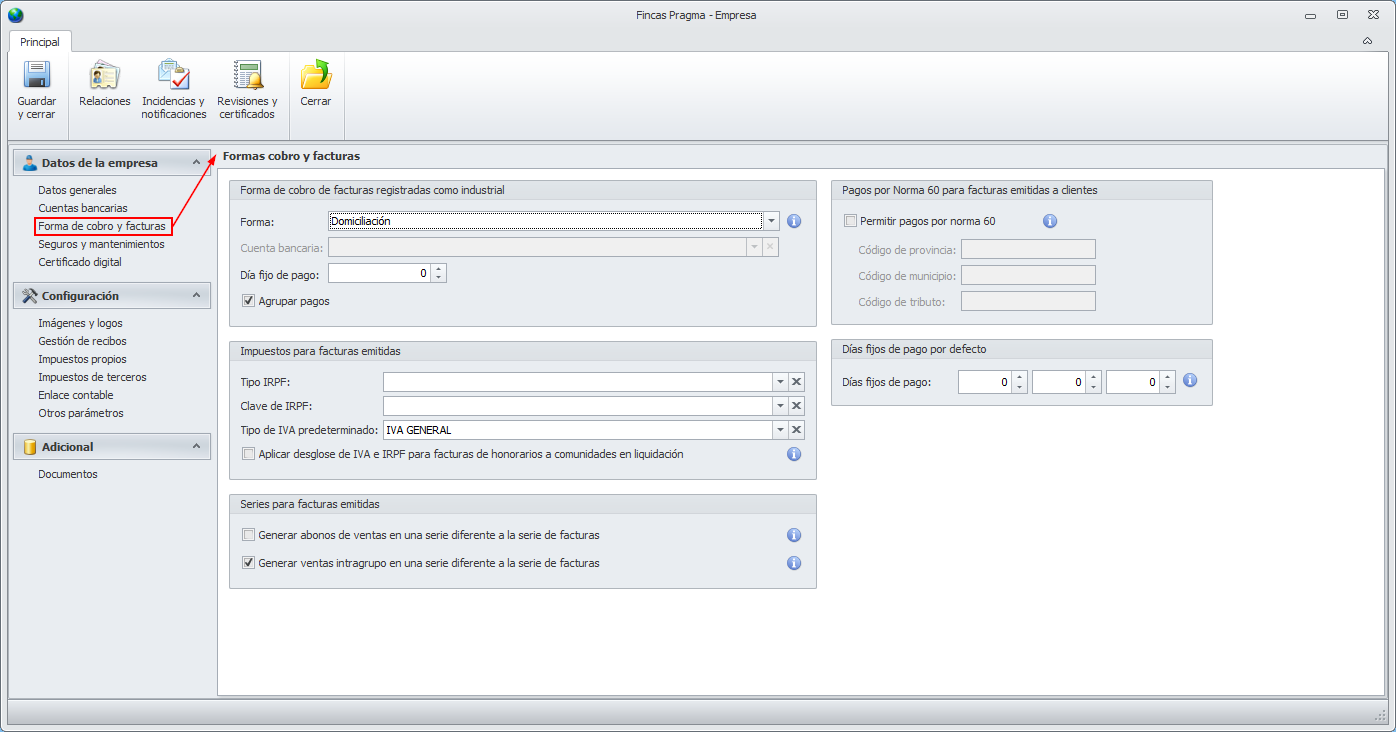The height and width of the screenshot is (732, 1396).
Task: Click the third Días fijos de pago field
Action: click(1133, 382)
